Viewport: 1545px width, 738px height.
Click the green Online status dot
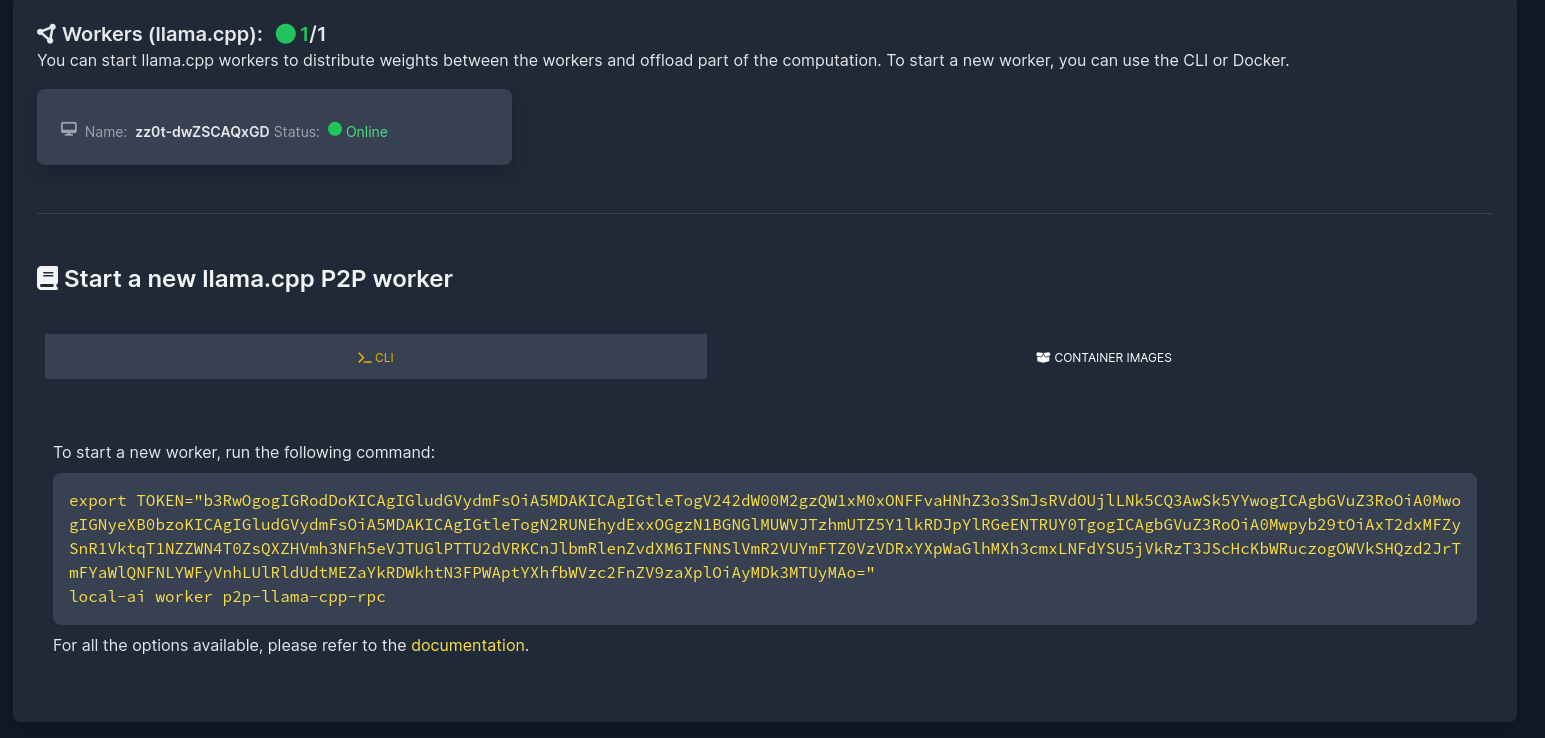335,129
